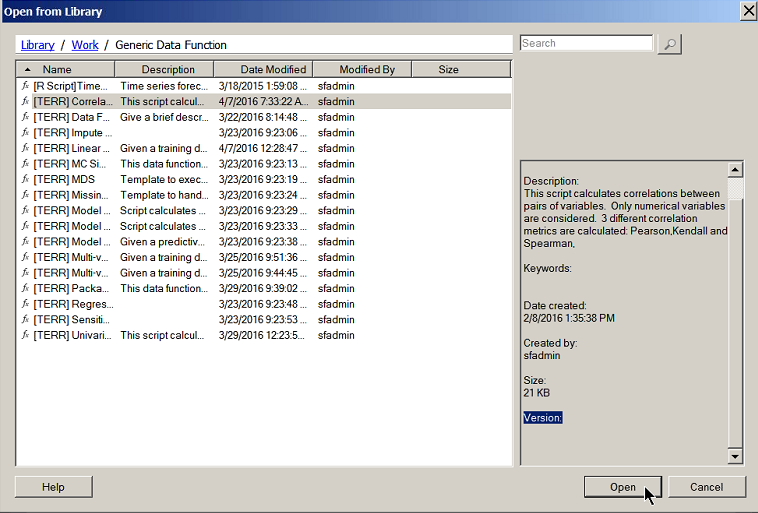Click fx icon of R Script Time series row
The height and width of the screenshot is (513, 758).
25,86
